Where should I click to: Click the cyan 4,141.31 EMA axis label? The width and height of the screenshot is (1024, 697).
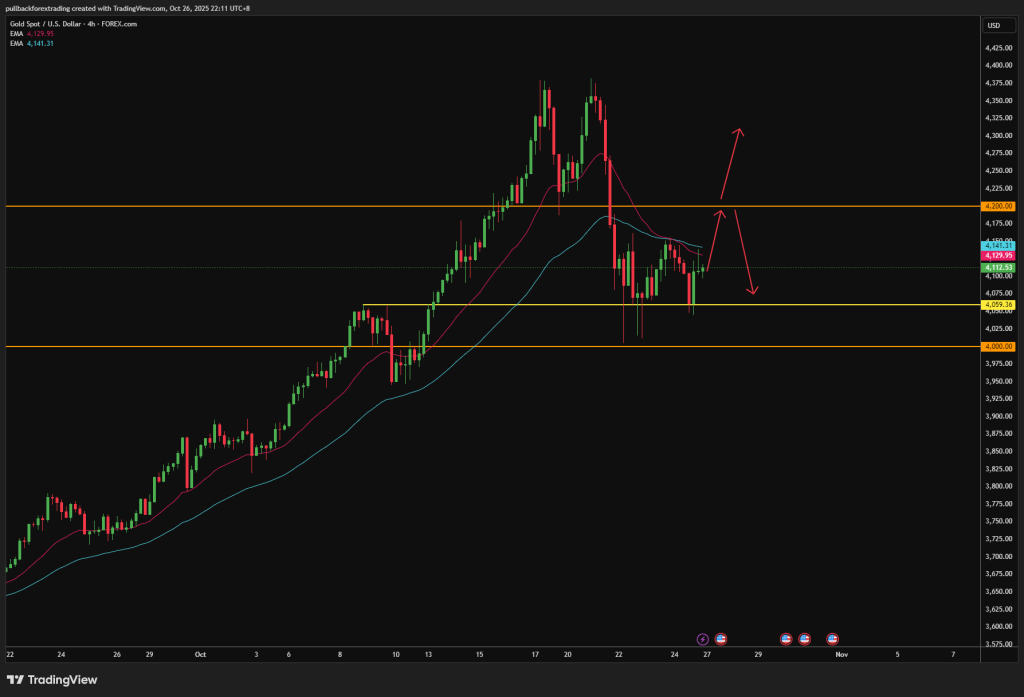[x=998, y=245]
